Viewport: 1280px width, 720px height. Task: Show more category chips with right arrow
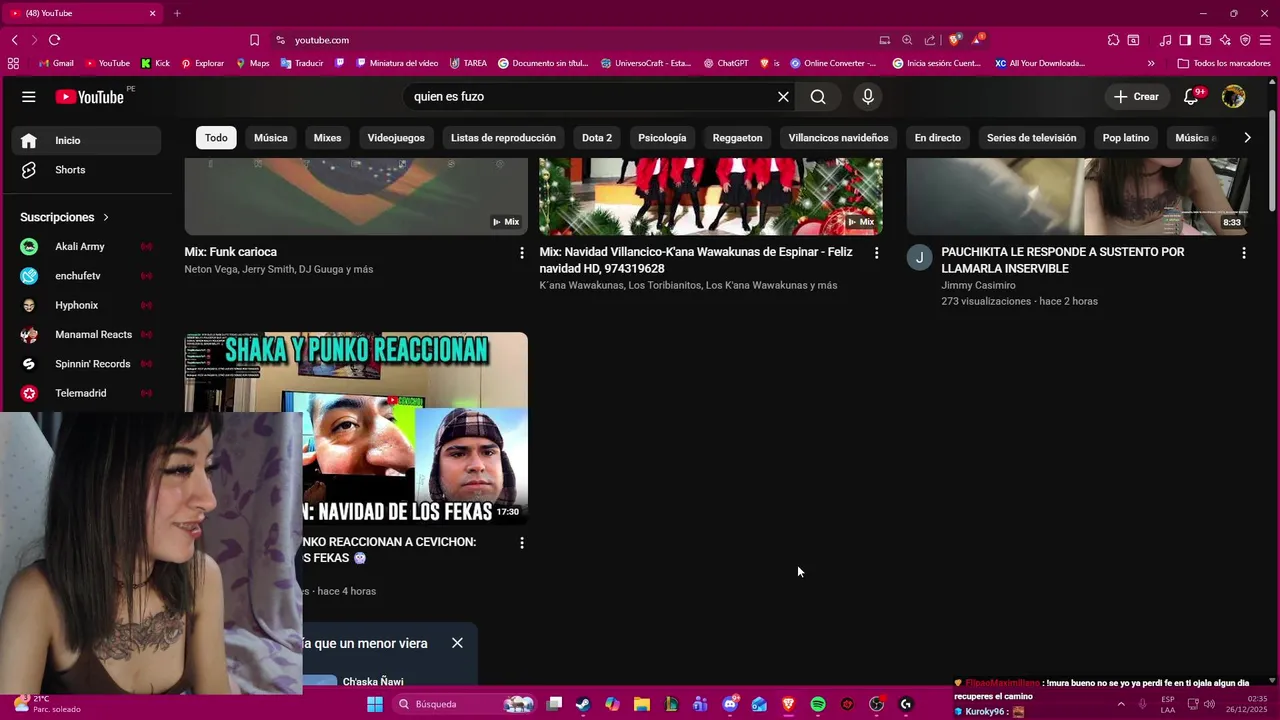(1247, 138)
